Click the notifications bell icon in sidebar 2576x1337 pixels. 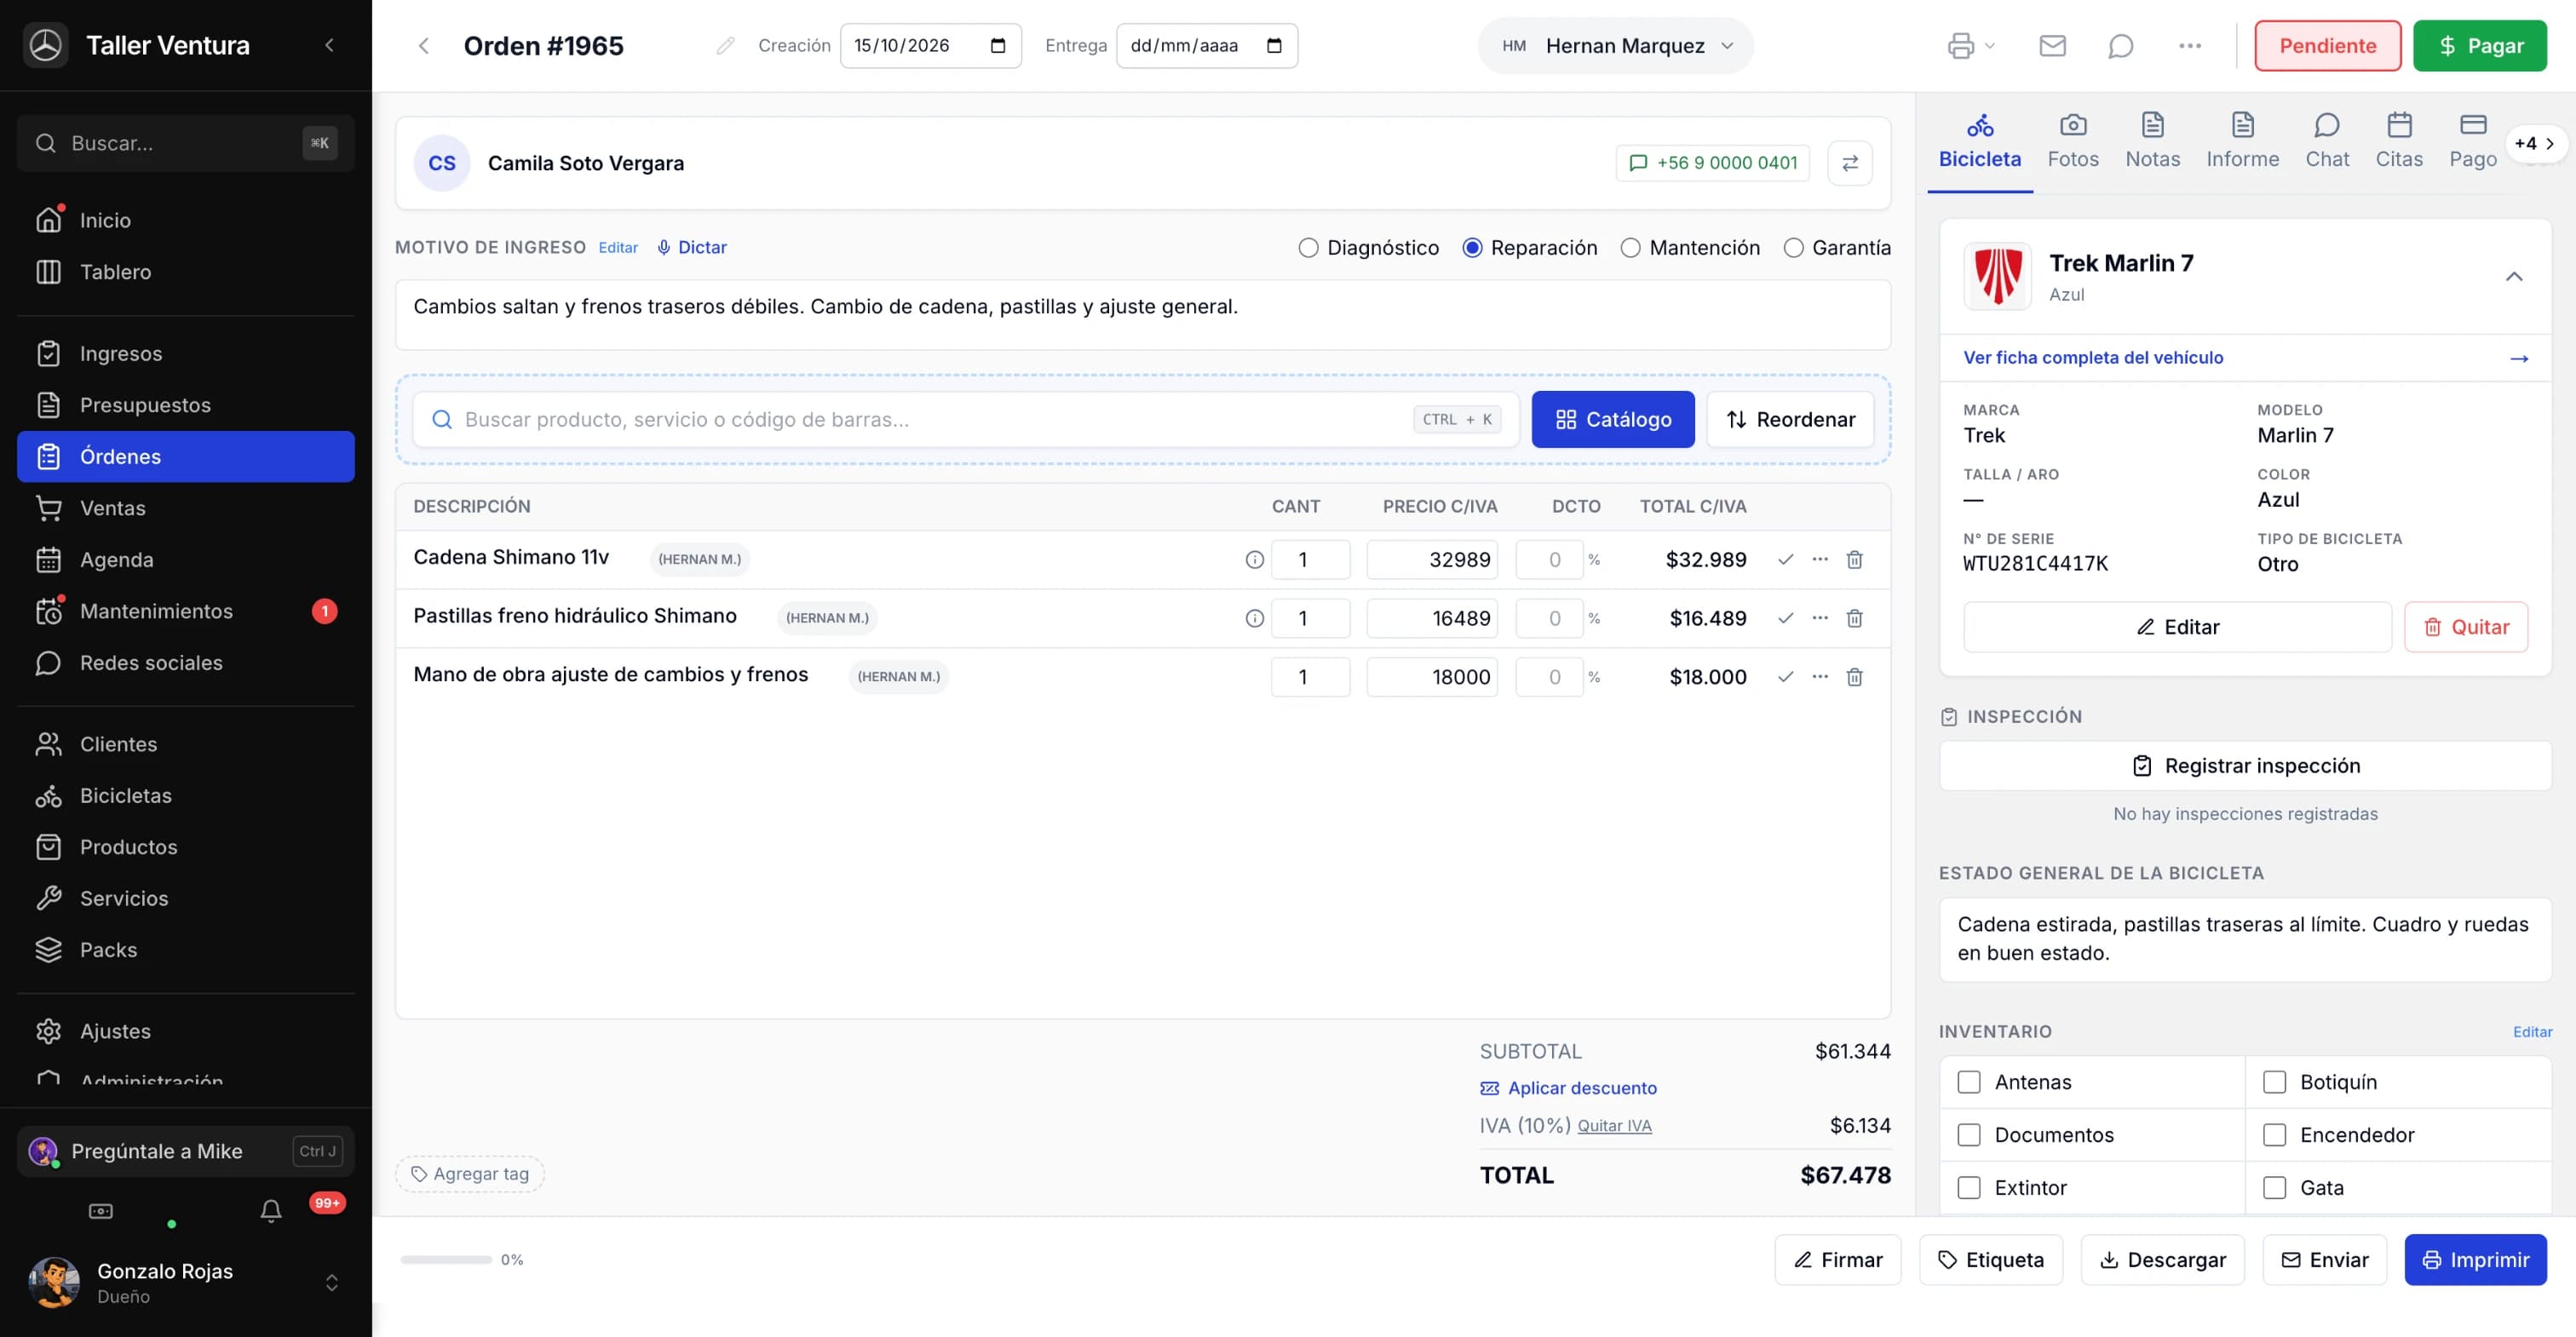(271, 1211)
